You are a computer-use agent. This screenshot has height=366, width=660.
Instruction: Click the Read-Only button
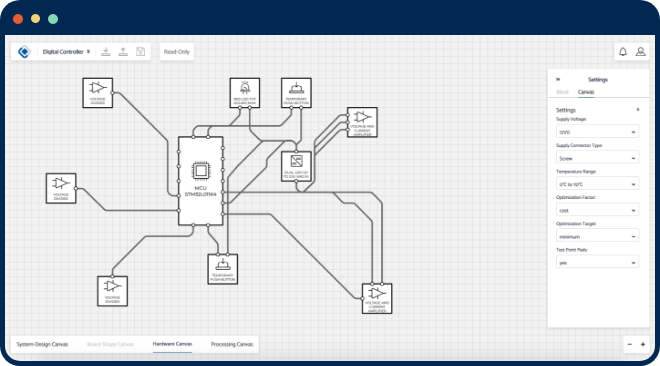tap(177, 52)
